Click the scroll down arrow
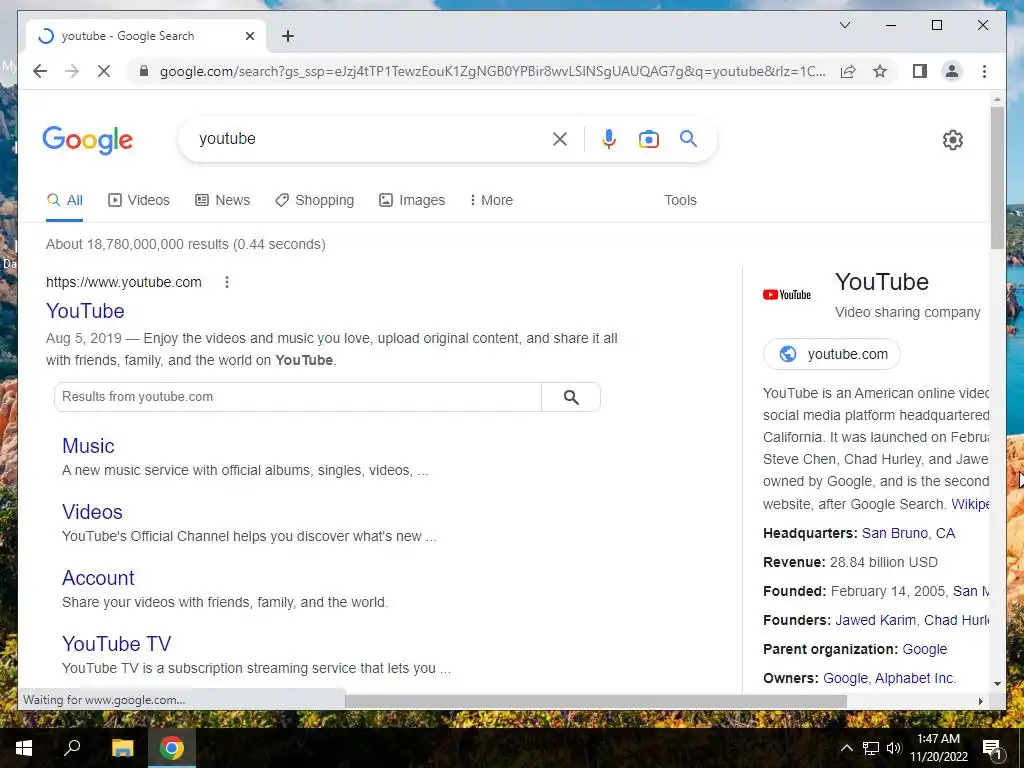This screenshot has width=1024, height=768. [x=997, y=684]
